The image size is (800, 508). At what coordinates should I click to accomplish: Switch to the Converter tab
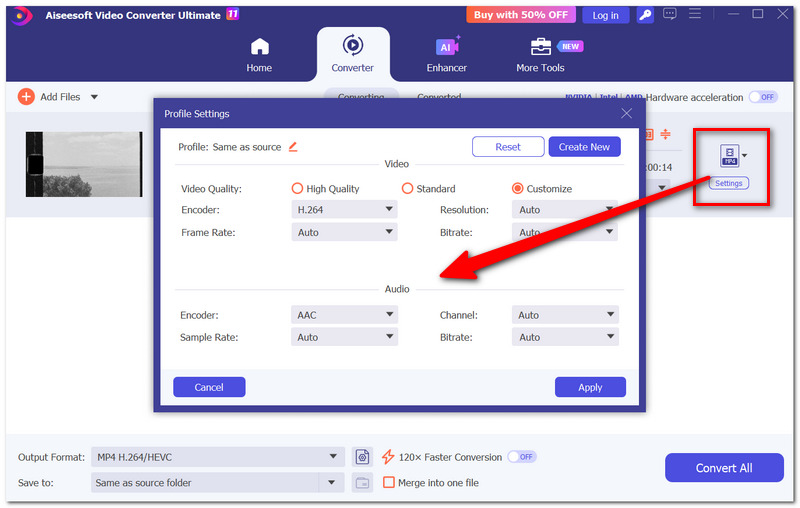click(353, 55)
